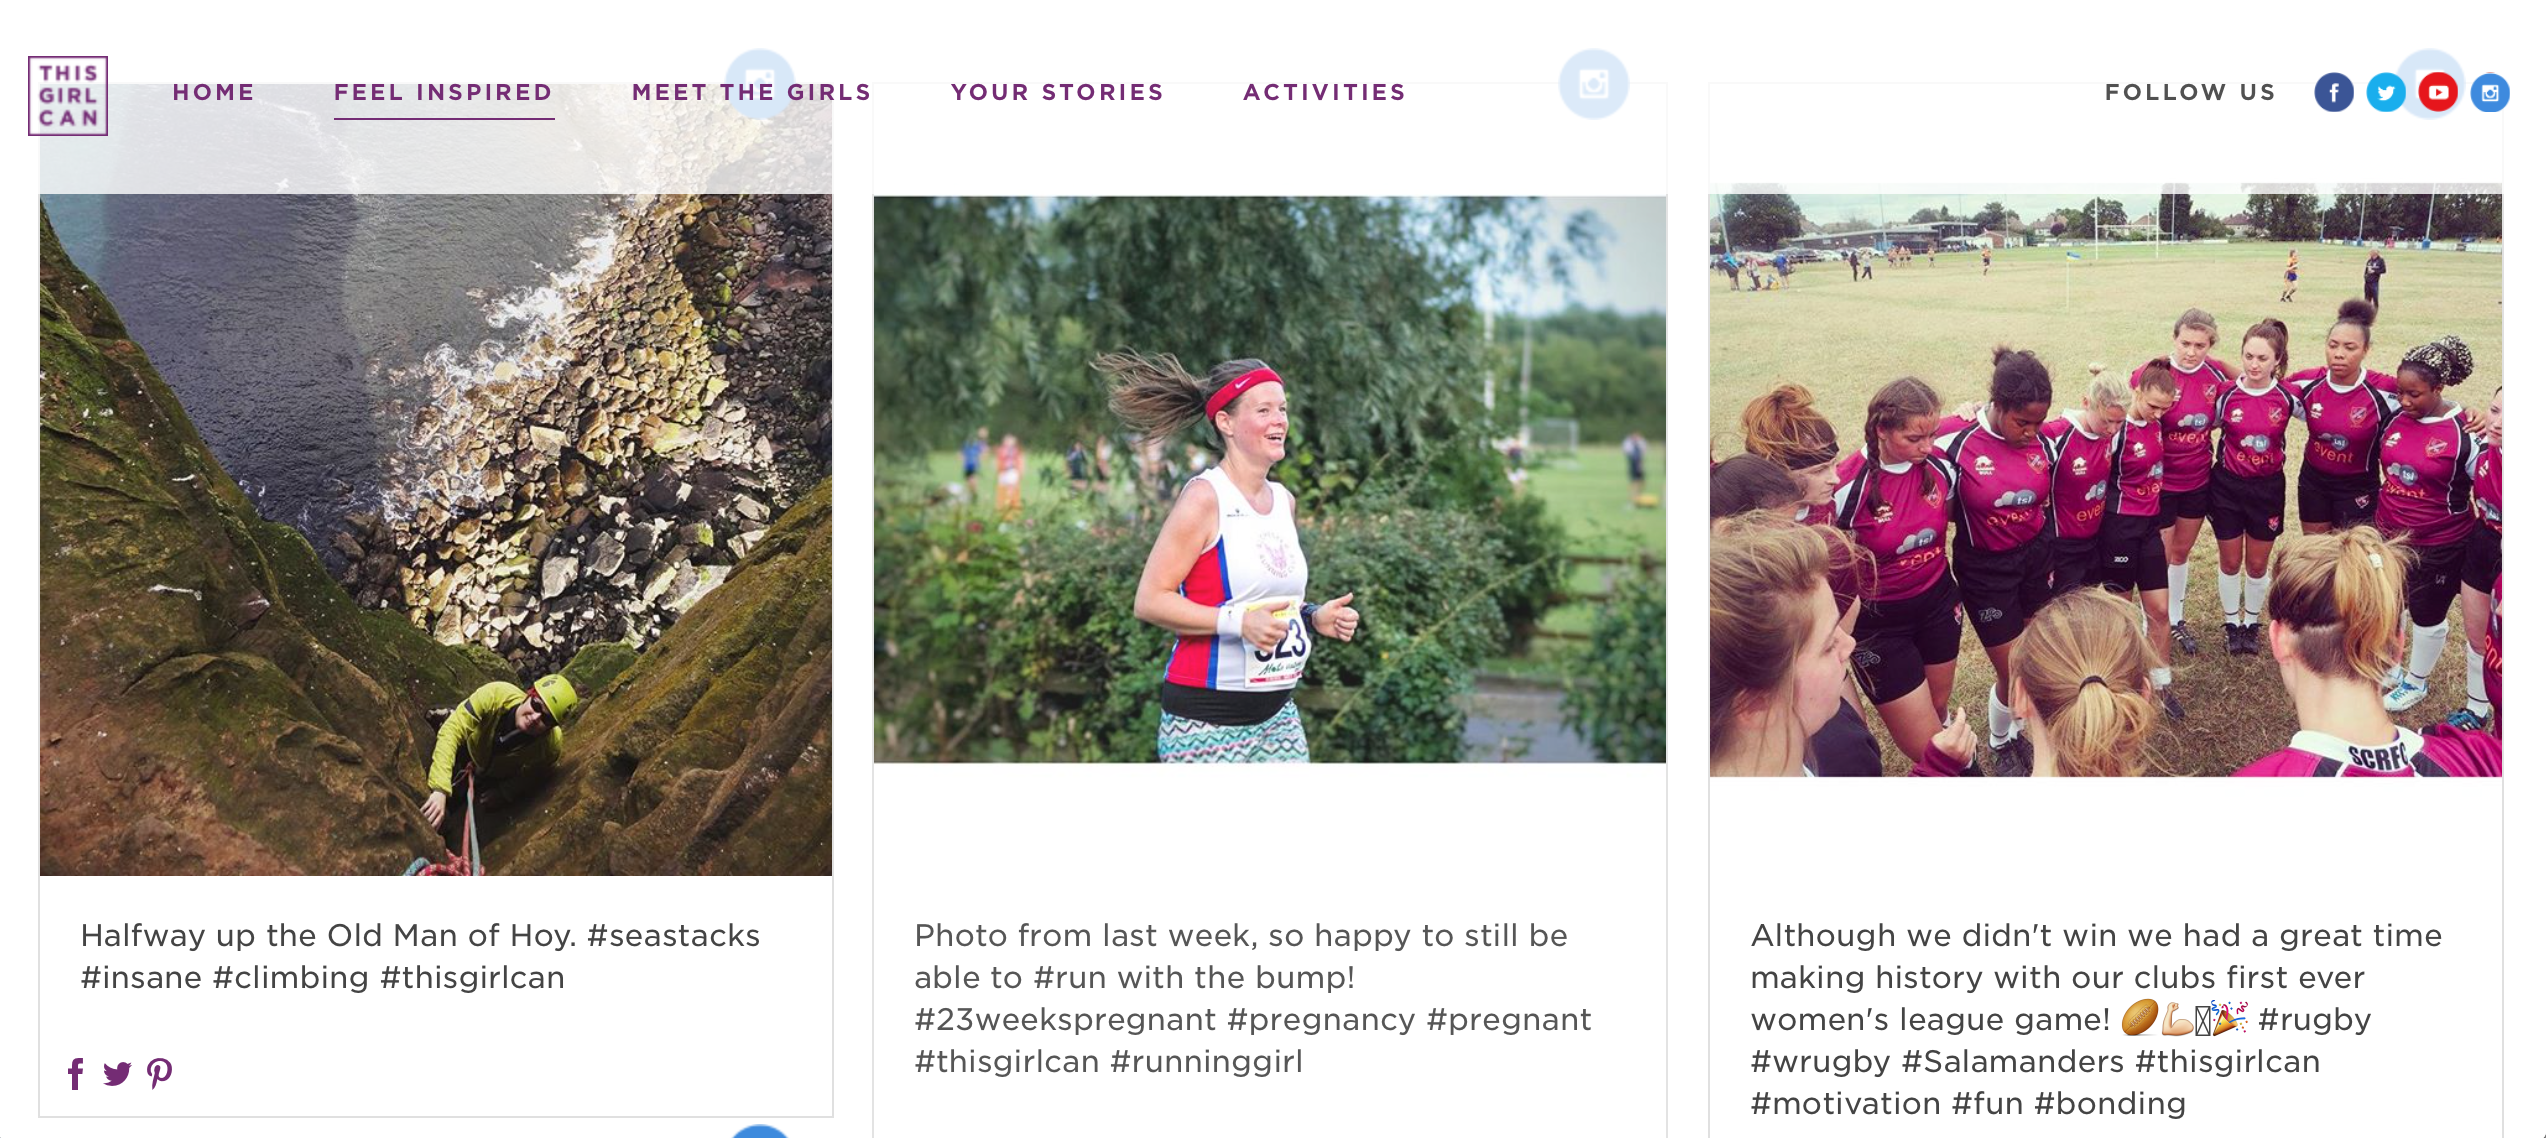Screen dimensions: 2546x1138
Task: Click Instagram badge above the runner post
Action: click(x=1593, y=84)
